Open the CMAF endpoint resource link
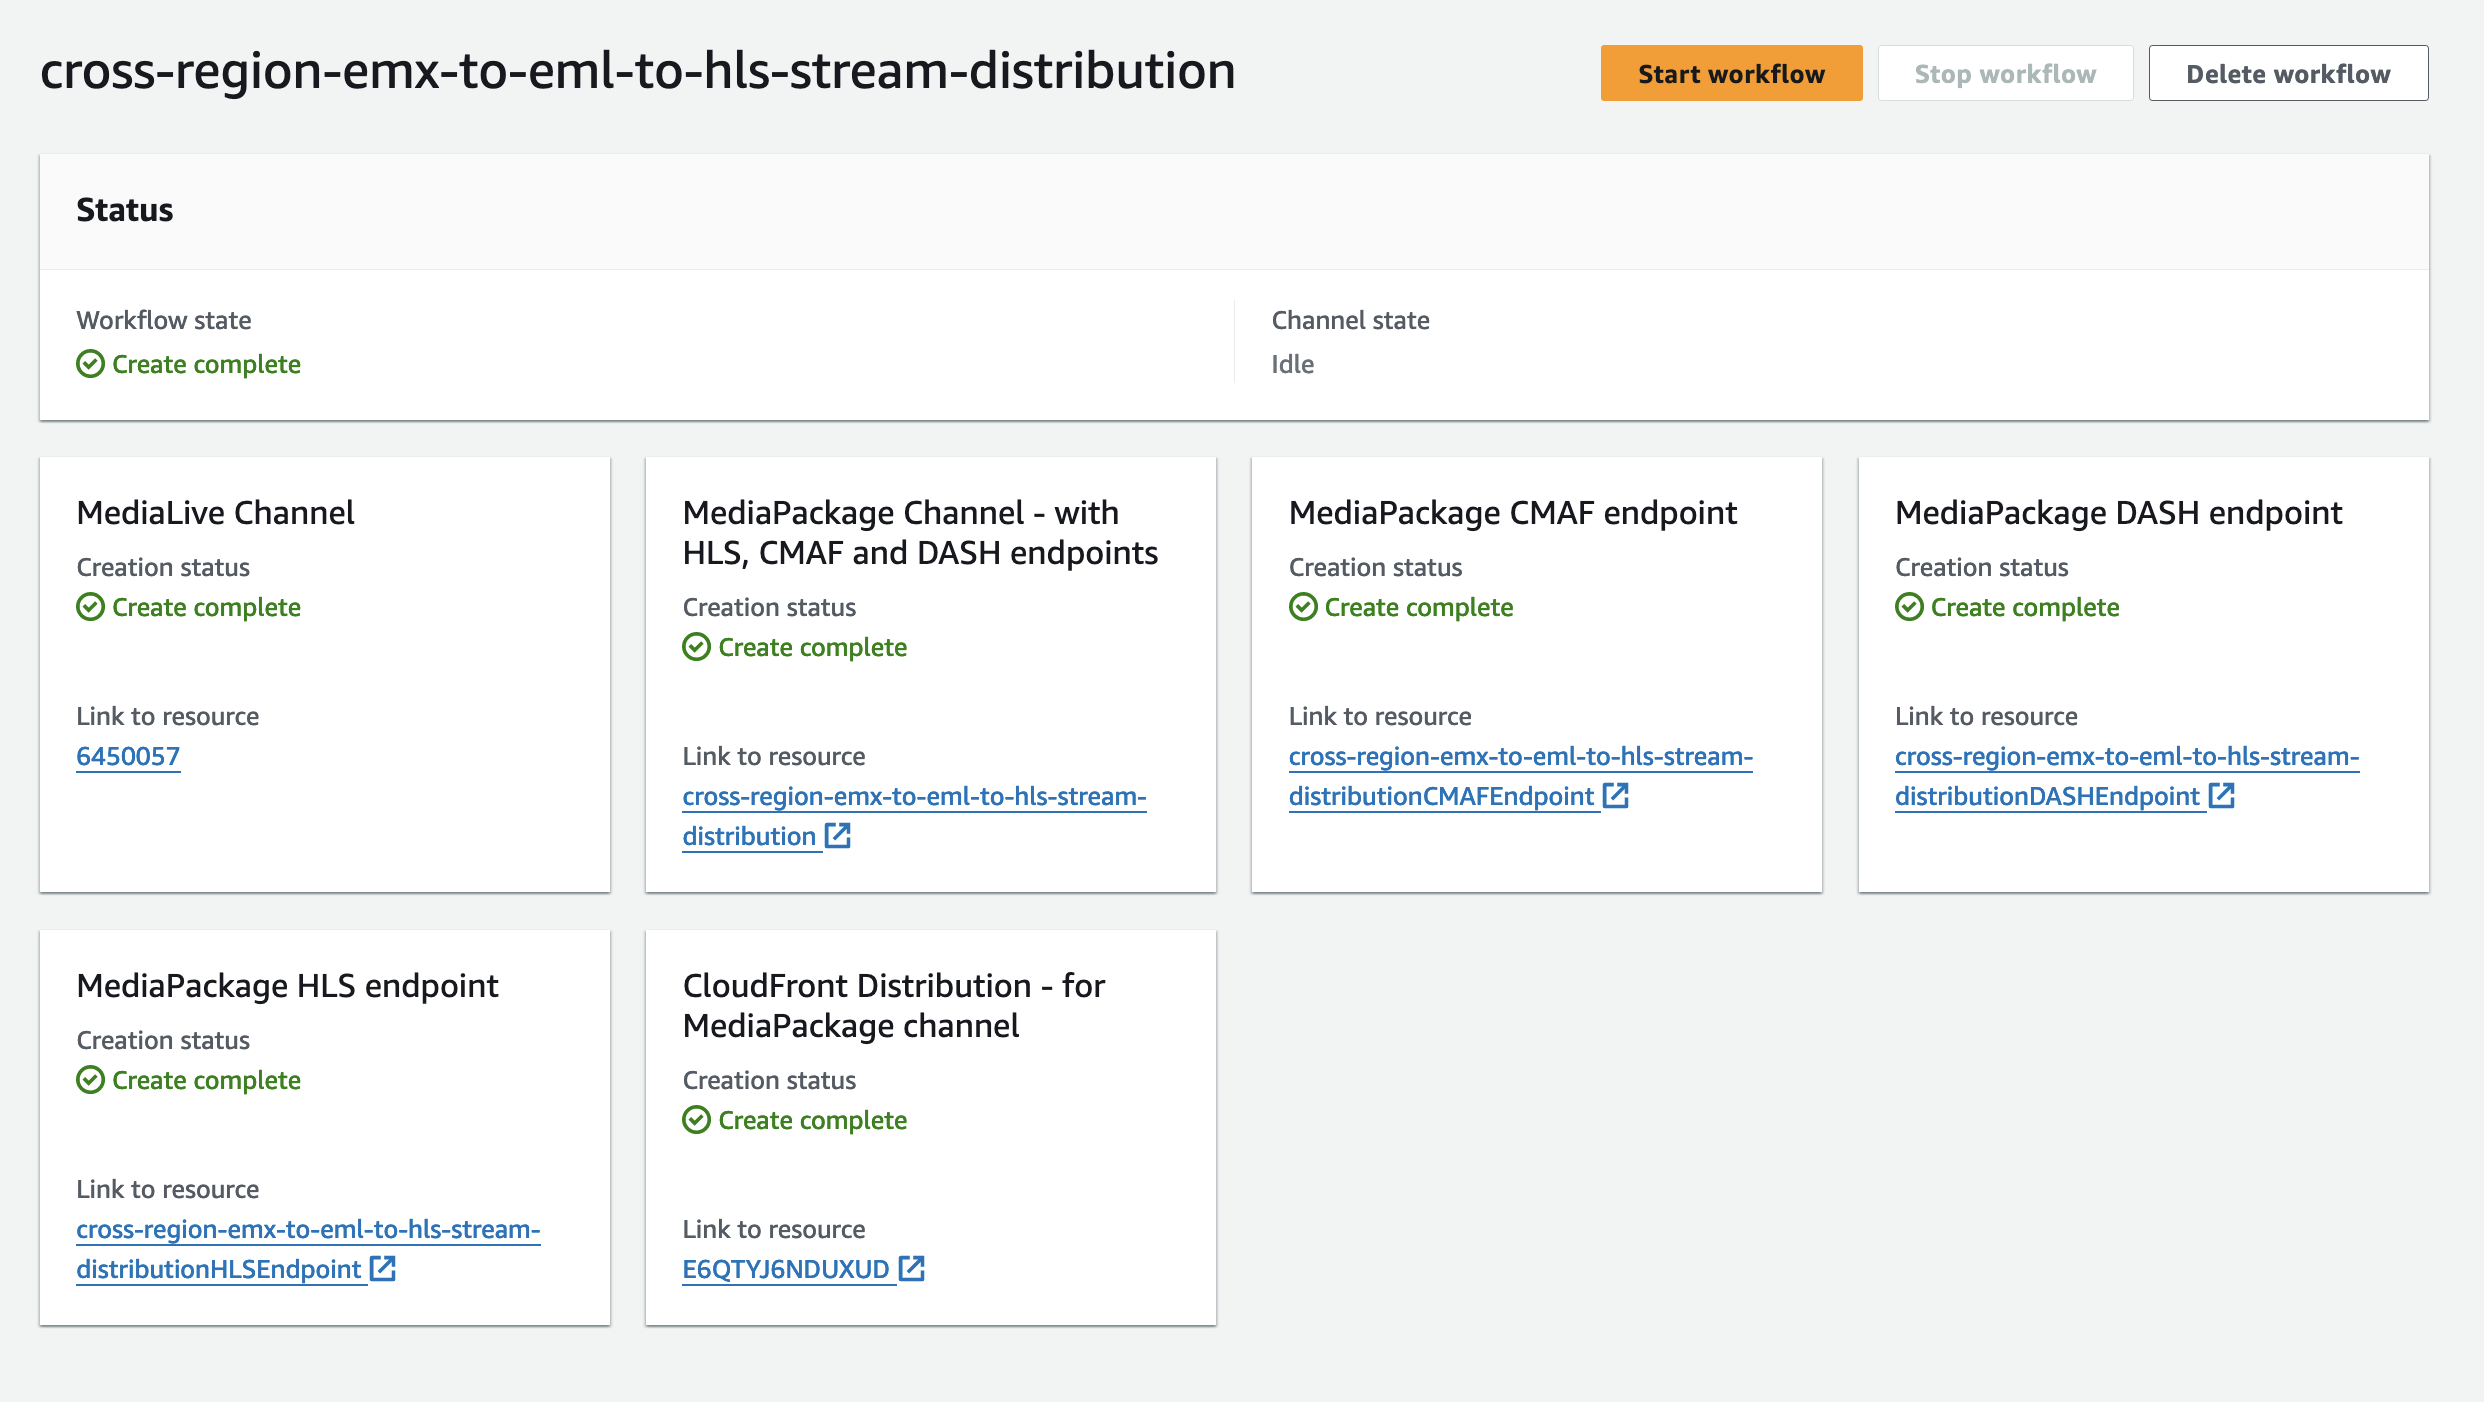The width and height of the screenshot is (2484, 1402). (x=1519, y=757)
